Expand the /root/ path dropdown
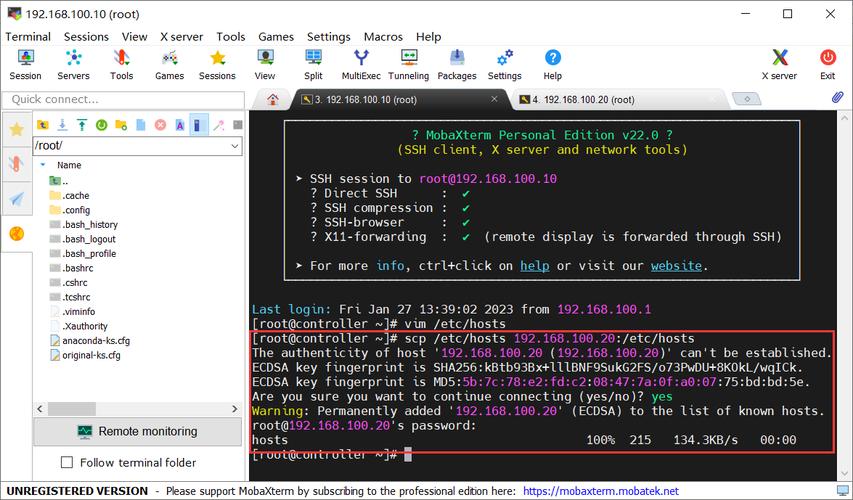Image resolution: width=853 pixels, height=500 pixels. [234, 146]
